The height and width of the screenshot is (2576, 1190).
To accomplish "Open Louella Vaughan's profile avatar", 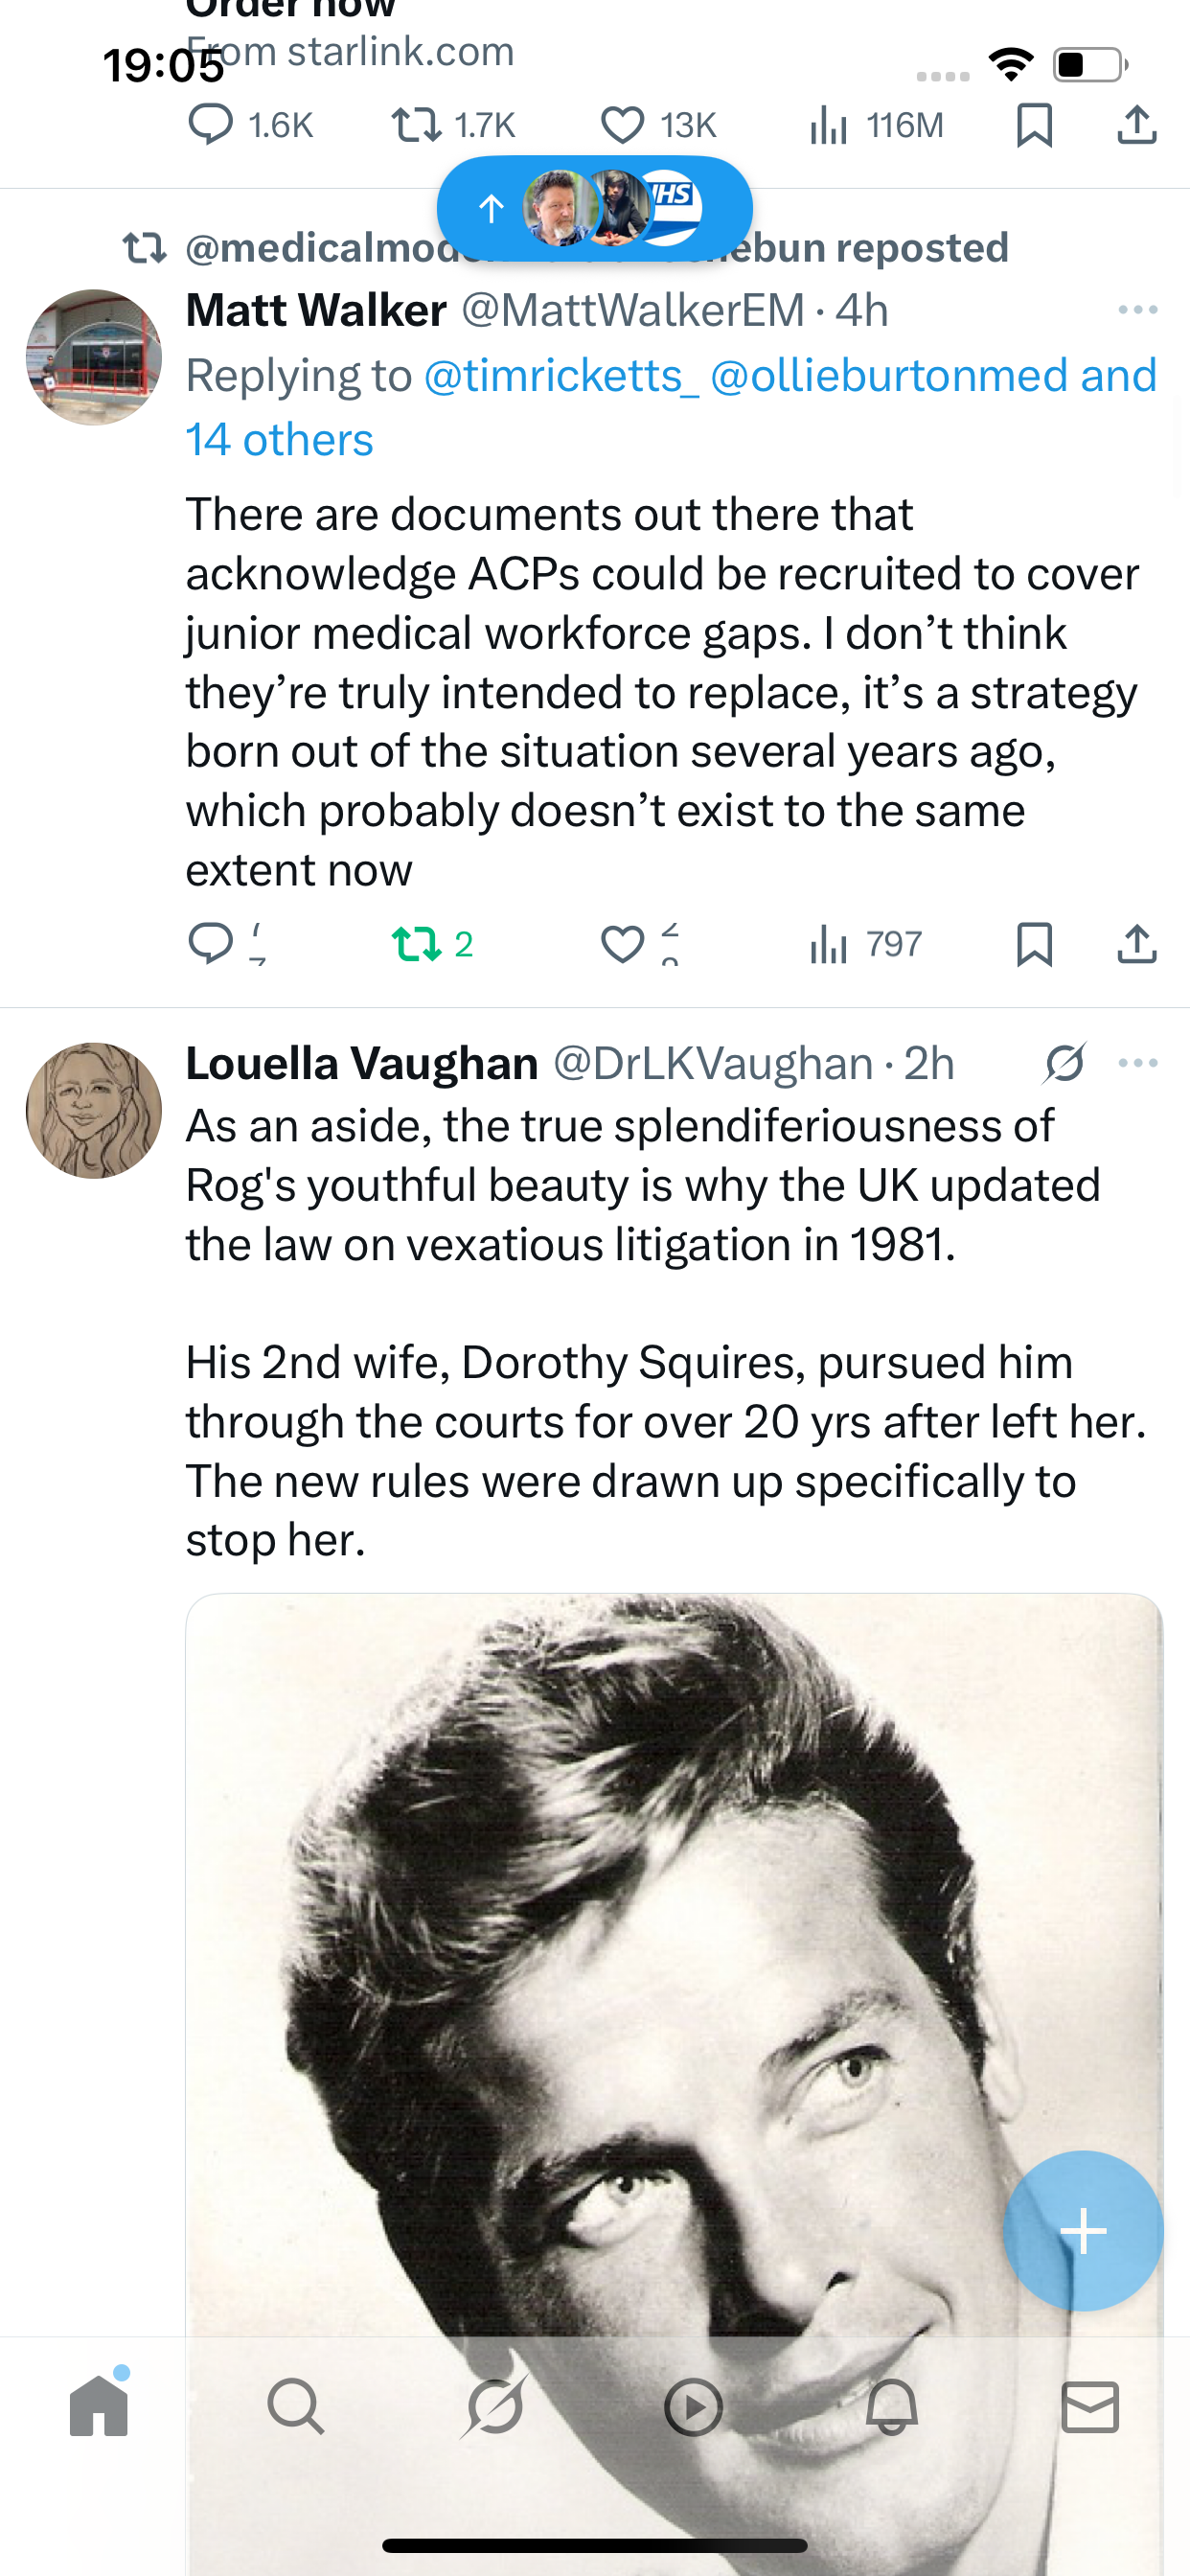I will tap(94, 1110).
